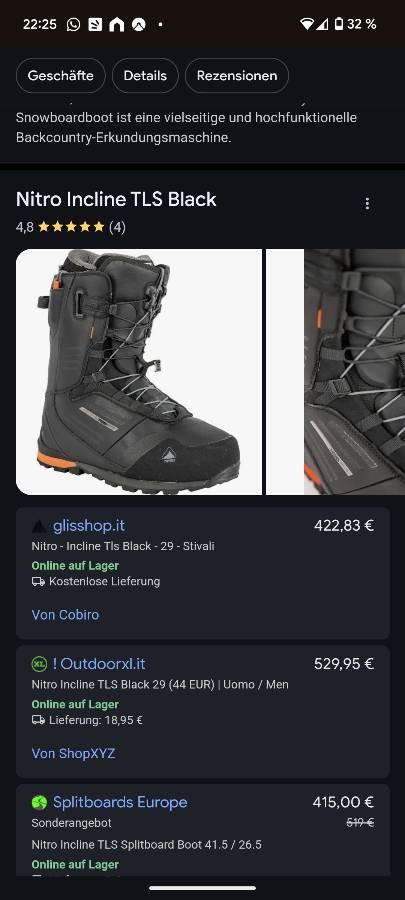Screen dimensions: 405x900
Task: Tap the green Outdoorxl.it XL logo icon
Action: [39, 664]
